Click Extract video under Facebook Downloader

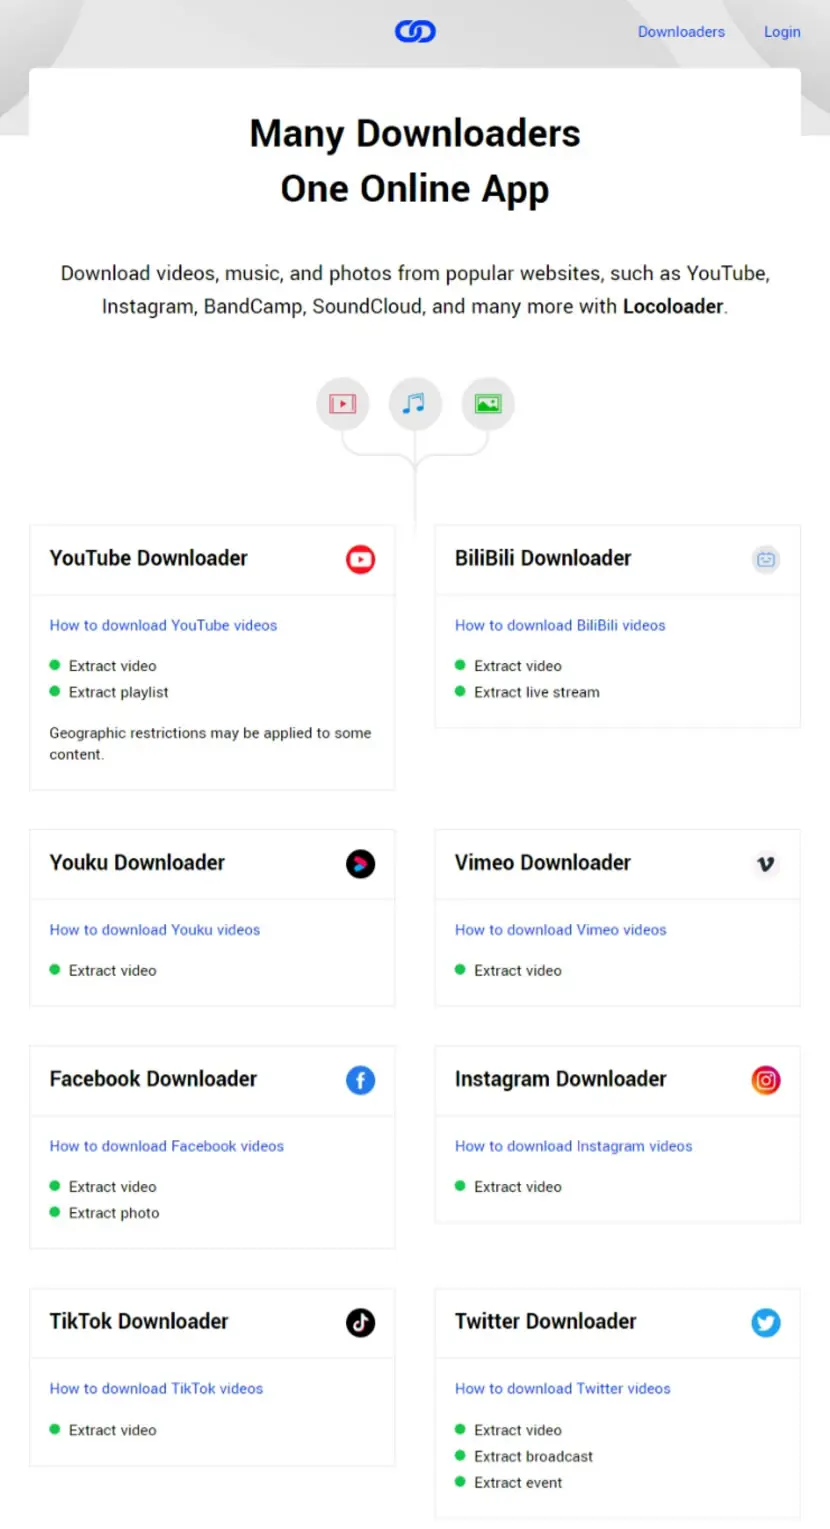pyautogui.click(x=112, y=1187)
